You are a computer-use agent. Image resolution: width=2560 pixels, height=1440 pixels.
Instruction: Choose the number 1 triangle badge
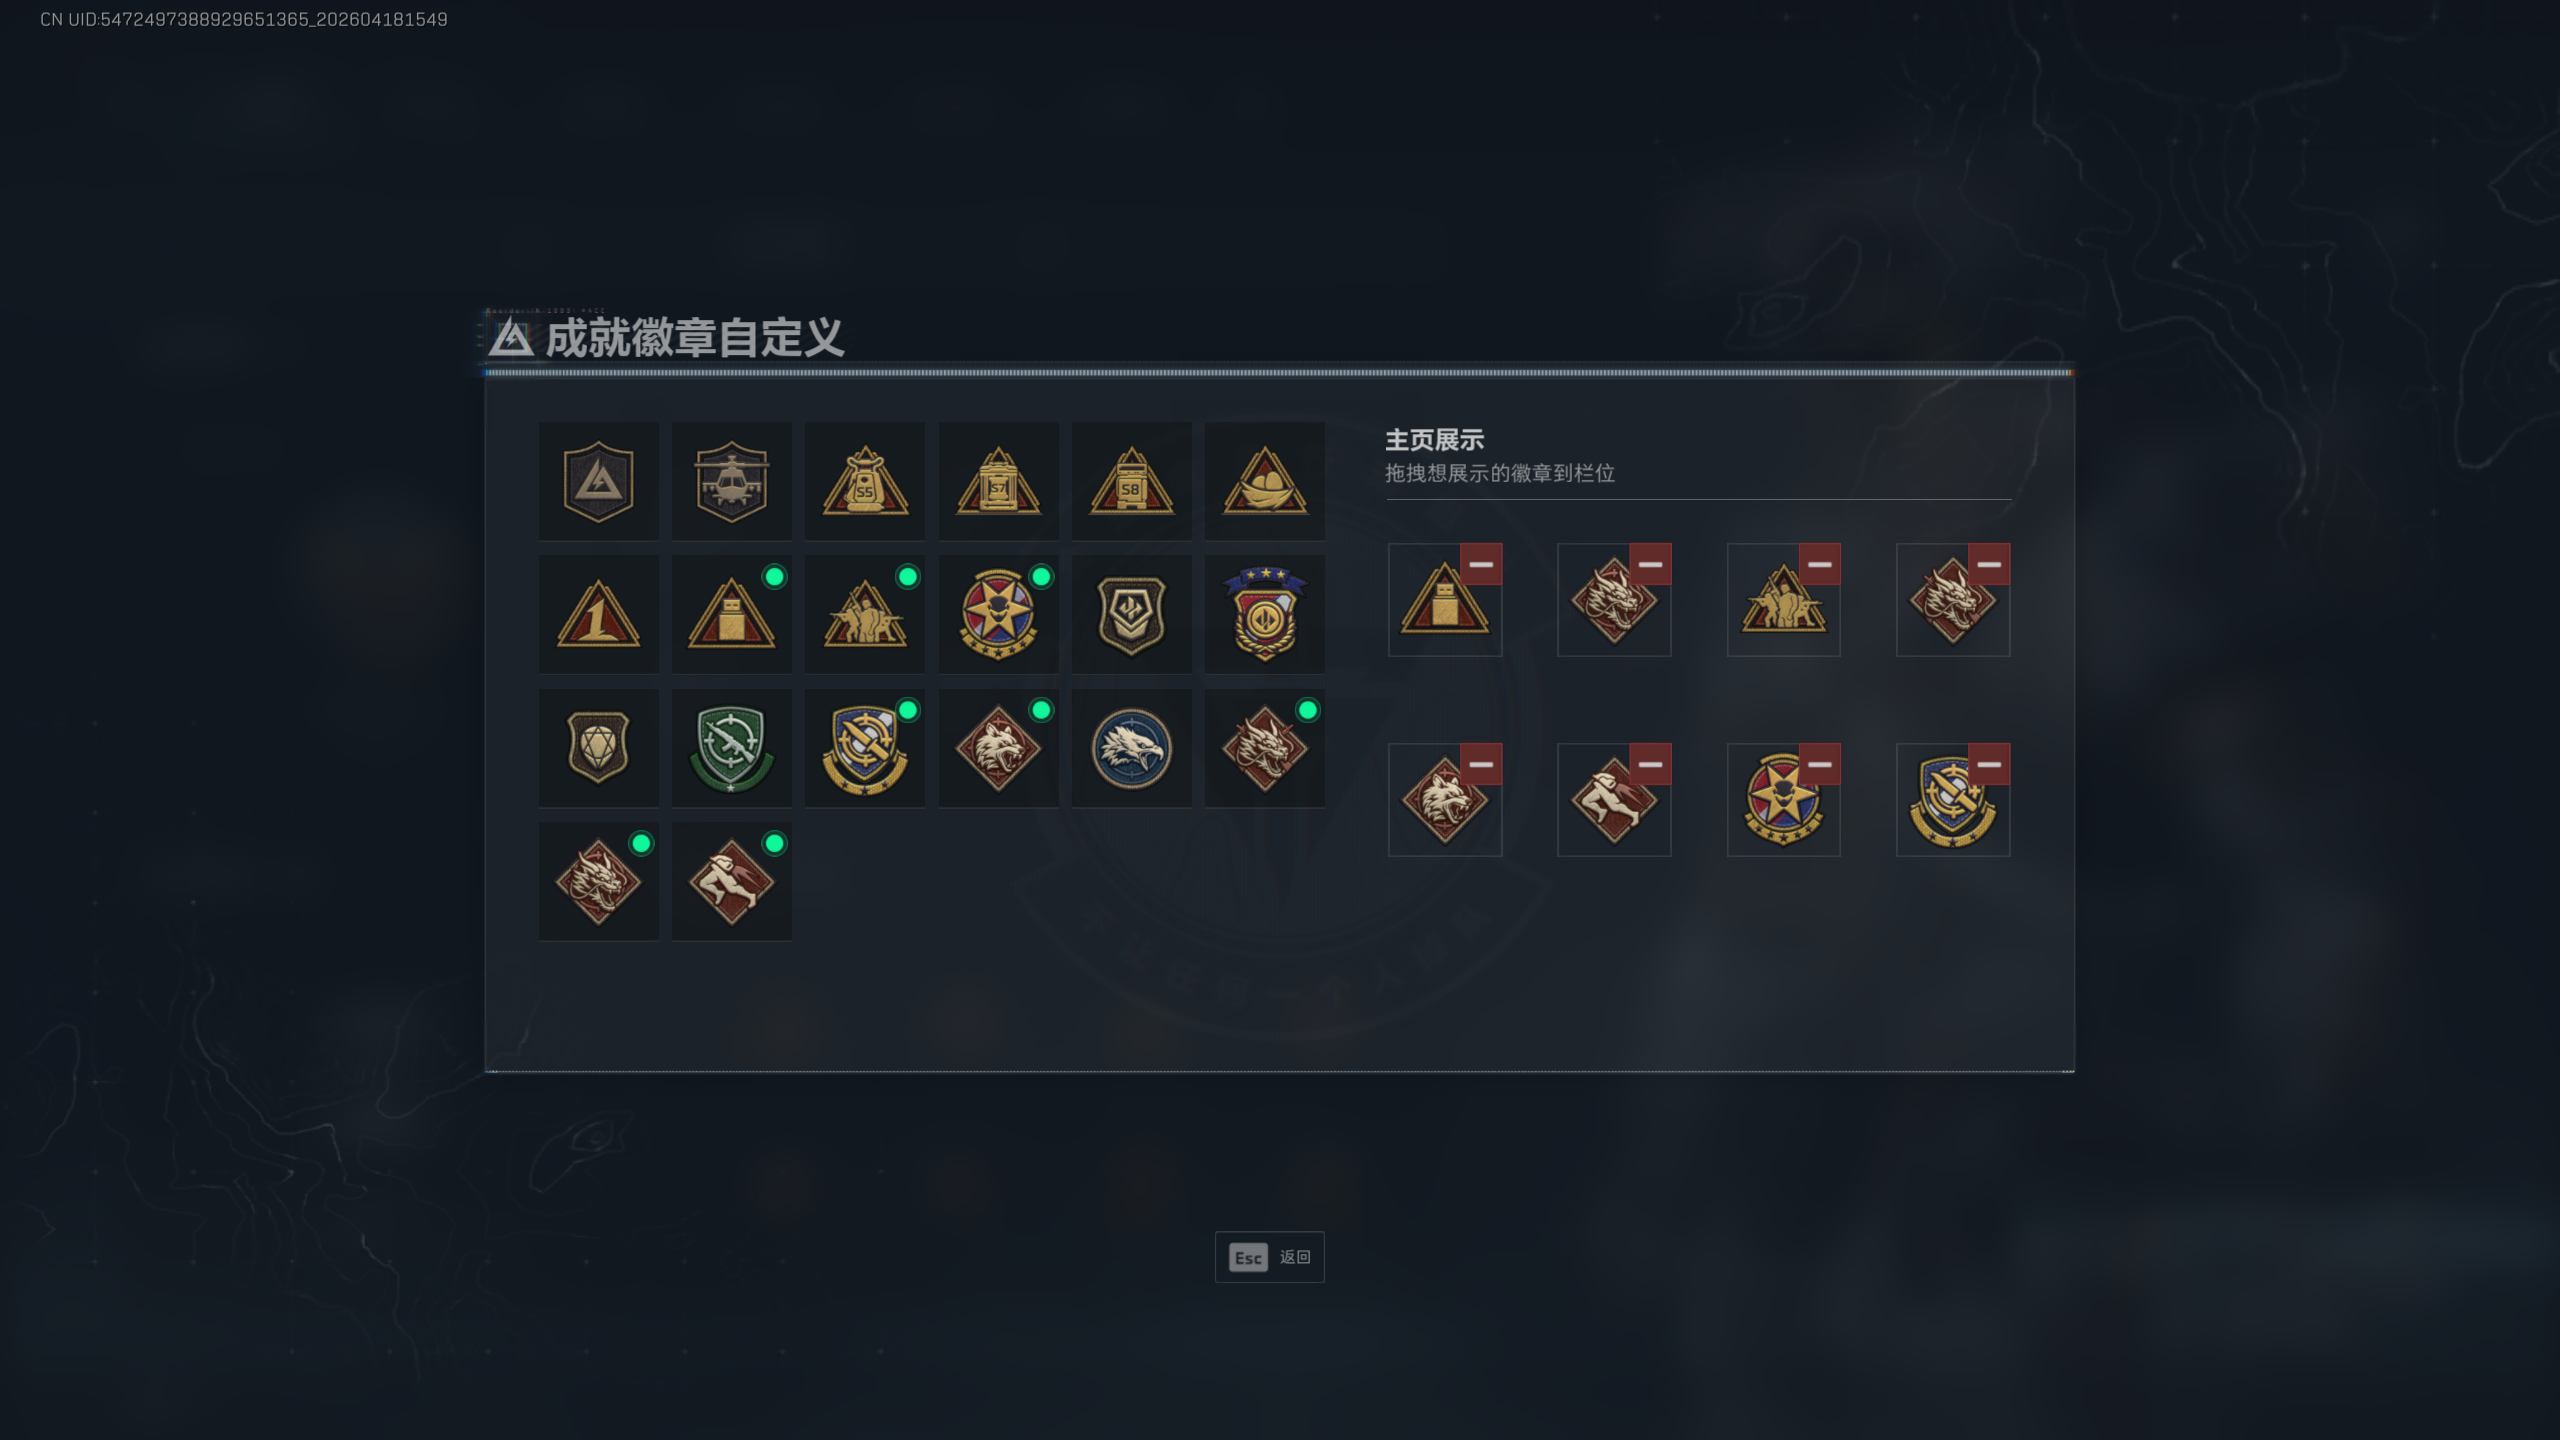click(x=598, y=614)
